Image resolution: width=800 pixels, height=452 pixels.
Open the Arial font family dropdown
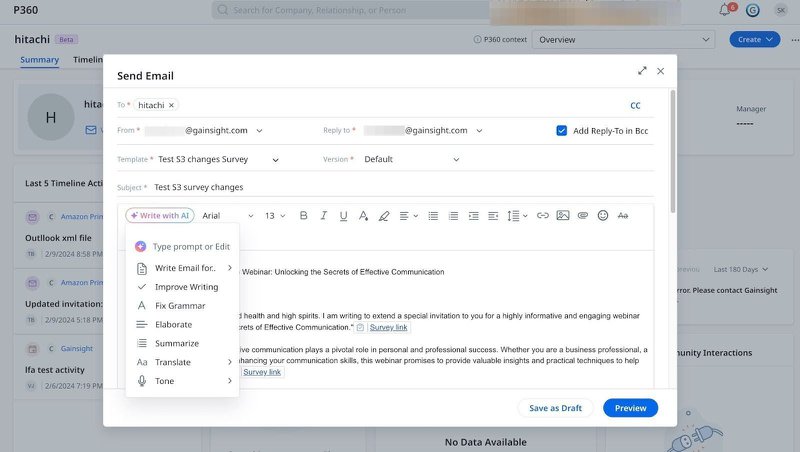[x=227, y=216]
